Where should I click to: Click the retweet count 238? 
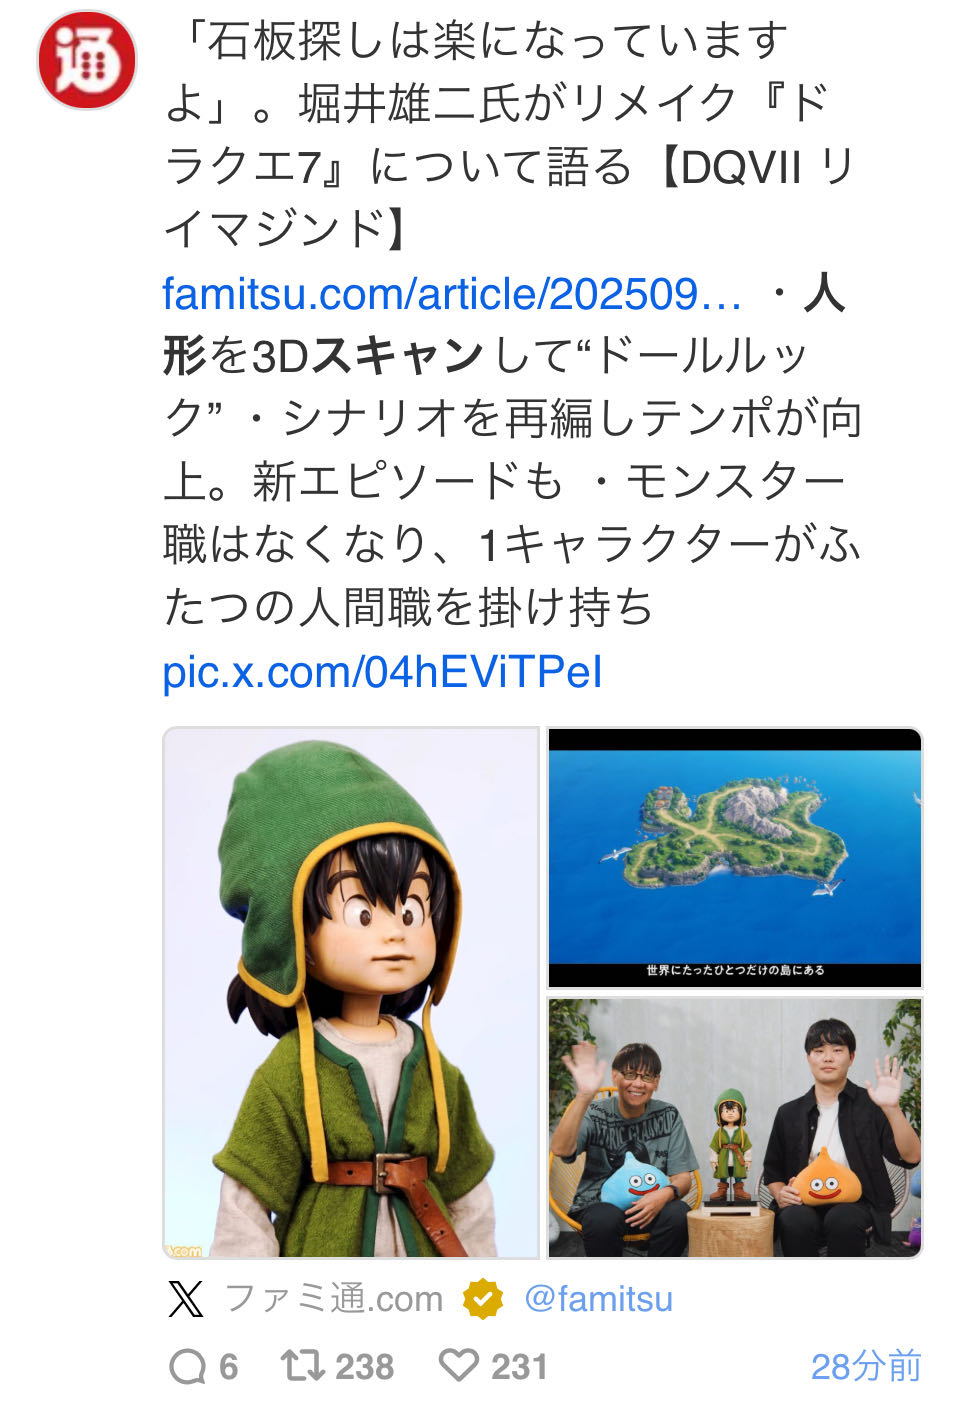pyautogui.click(x=364, y=1367)
